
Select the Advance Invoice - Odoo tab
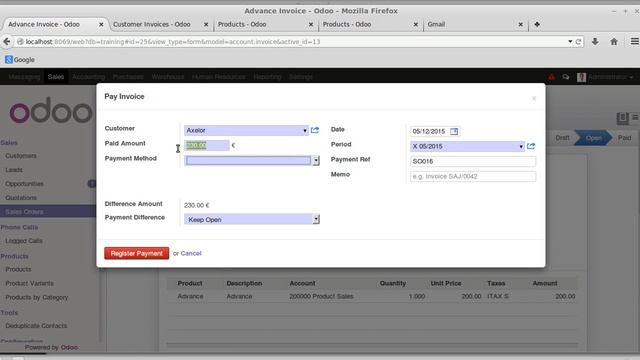44,24
